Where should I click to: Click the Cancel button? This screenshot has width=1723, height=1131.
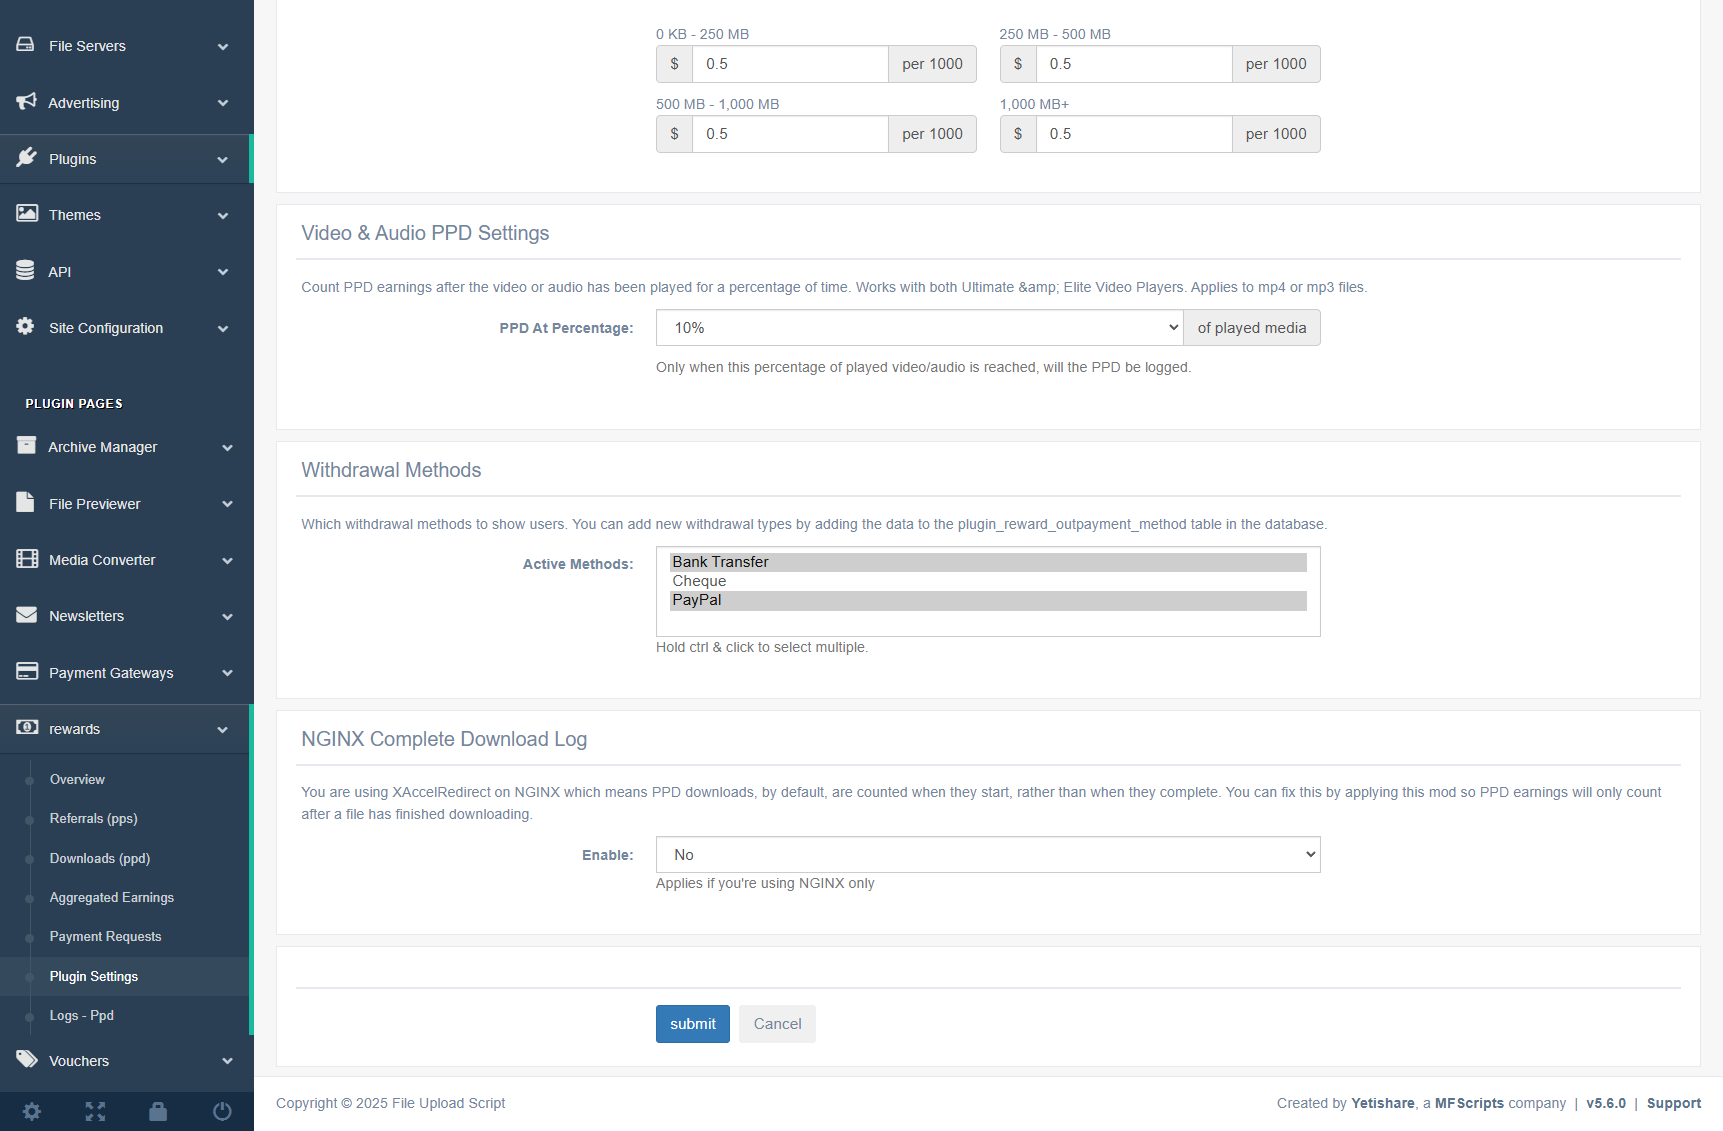pos(777,1024)
